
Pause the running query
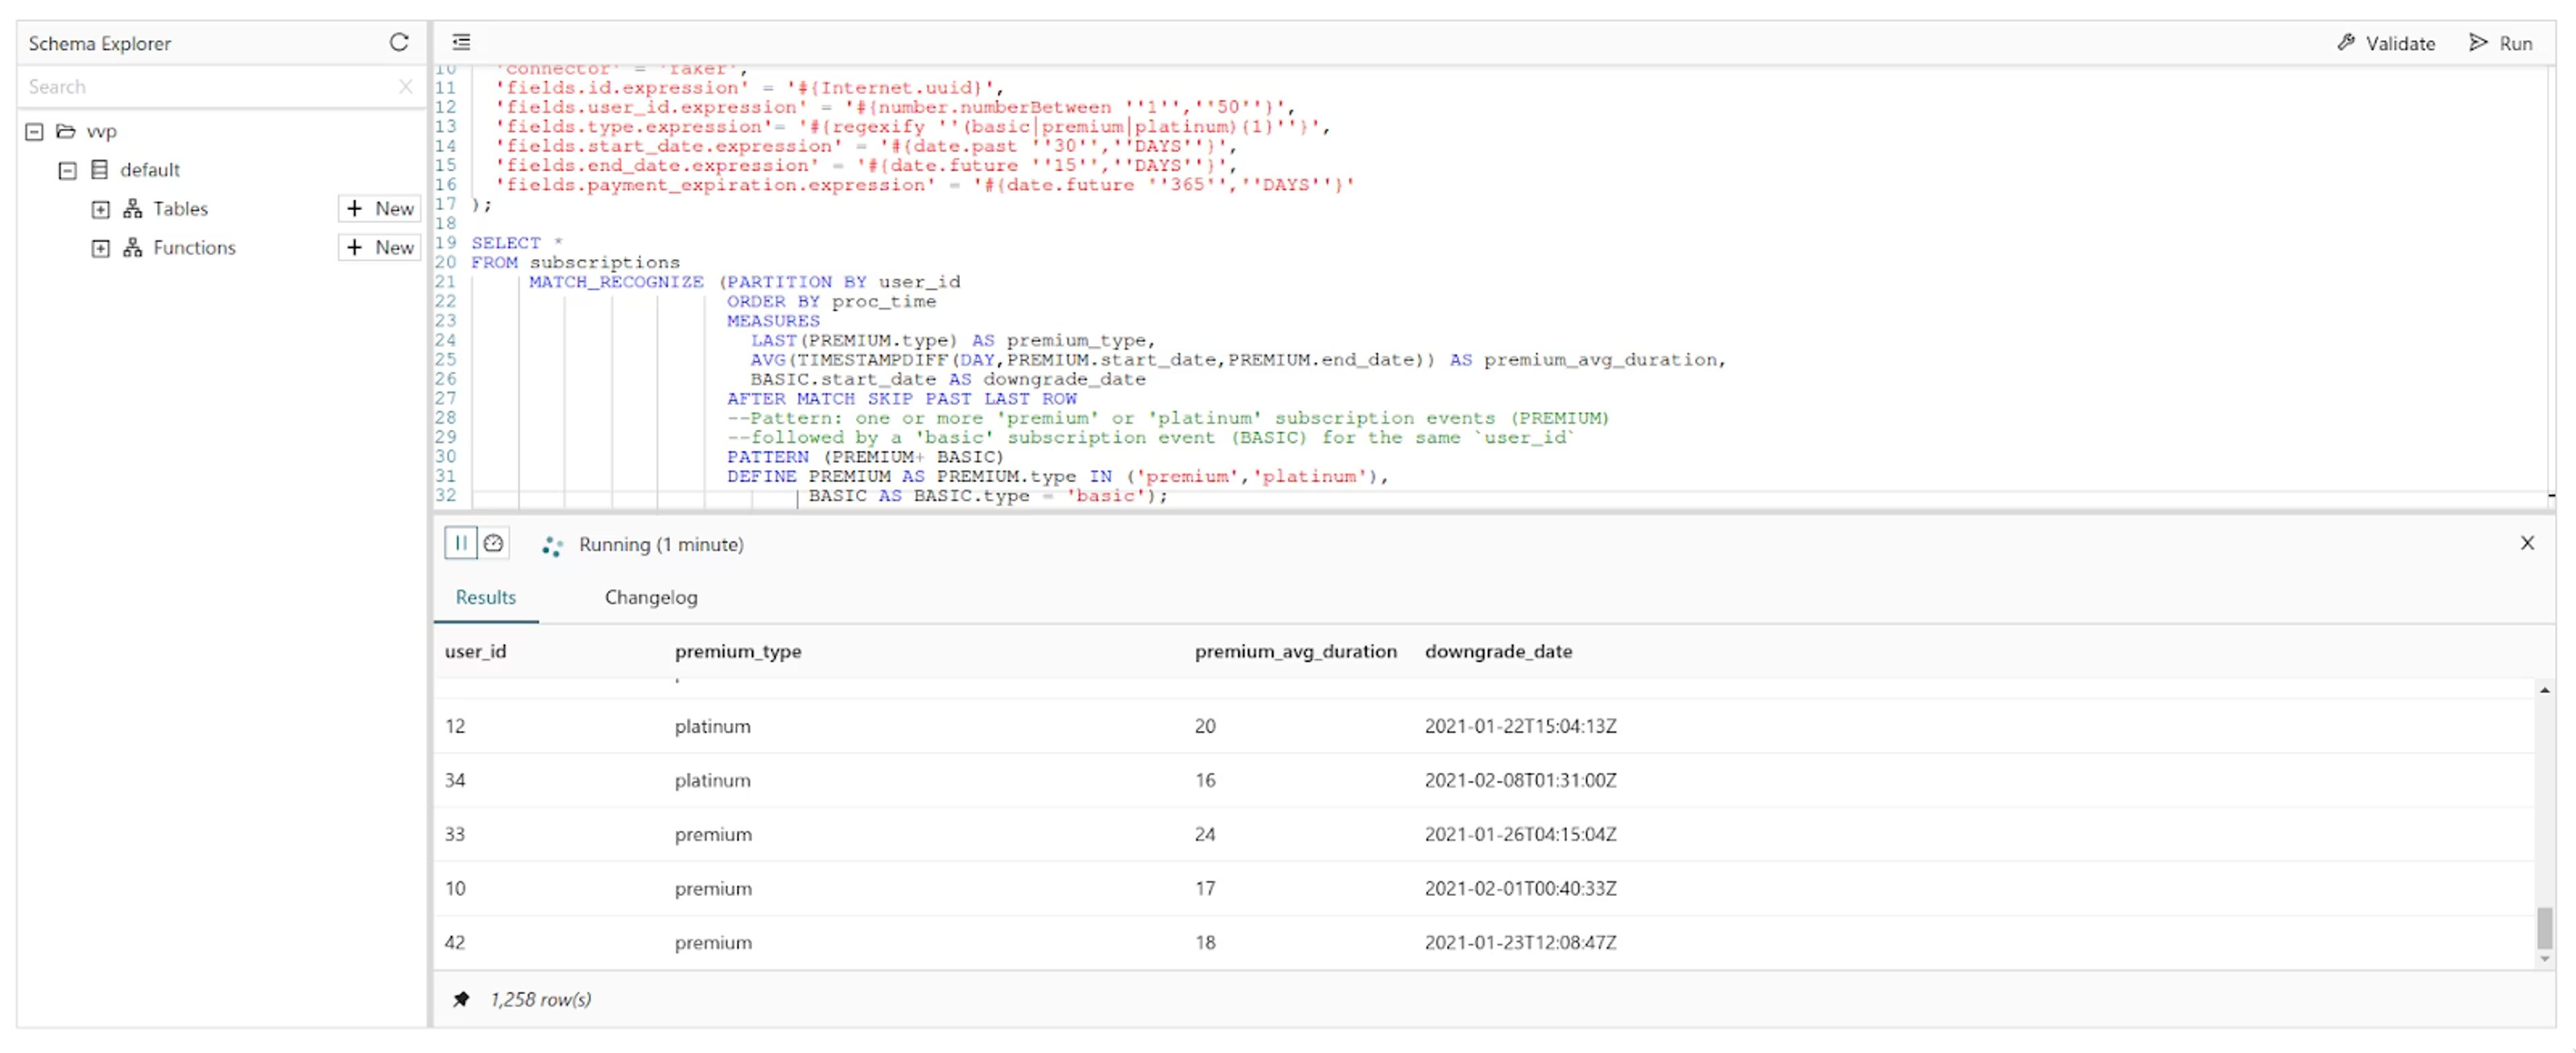(x=460, y=543)
